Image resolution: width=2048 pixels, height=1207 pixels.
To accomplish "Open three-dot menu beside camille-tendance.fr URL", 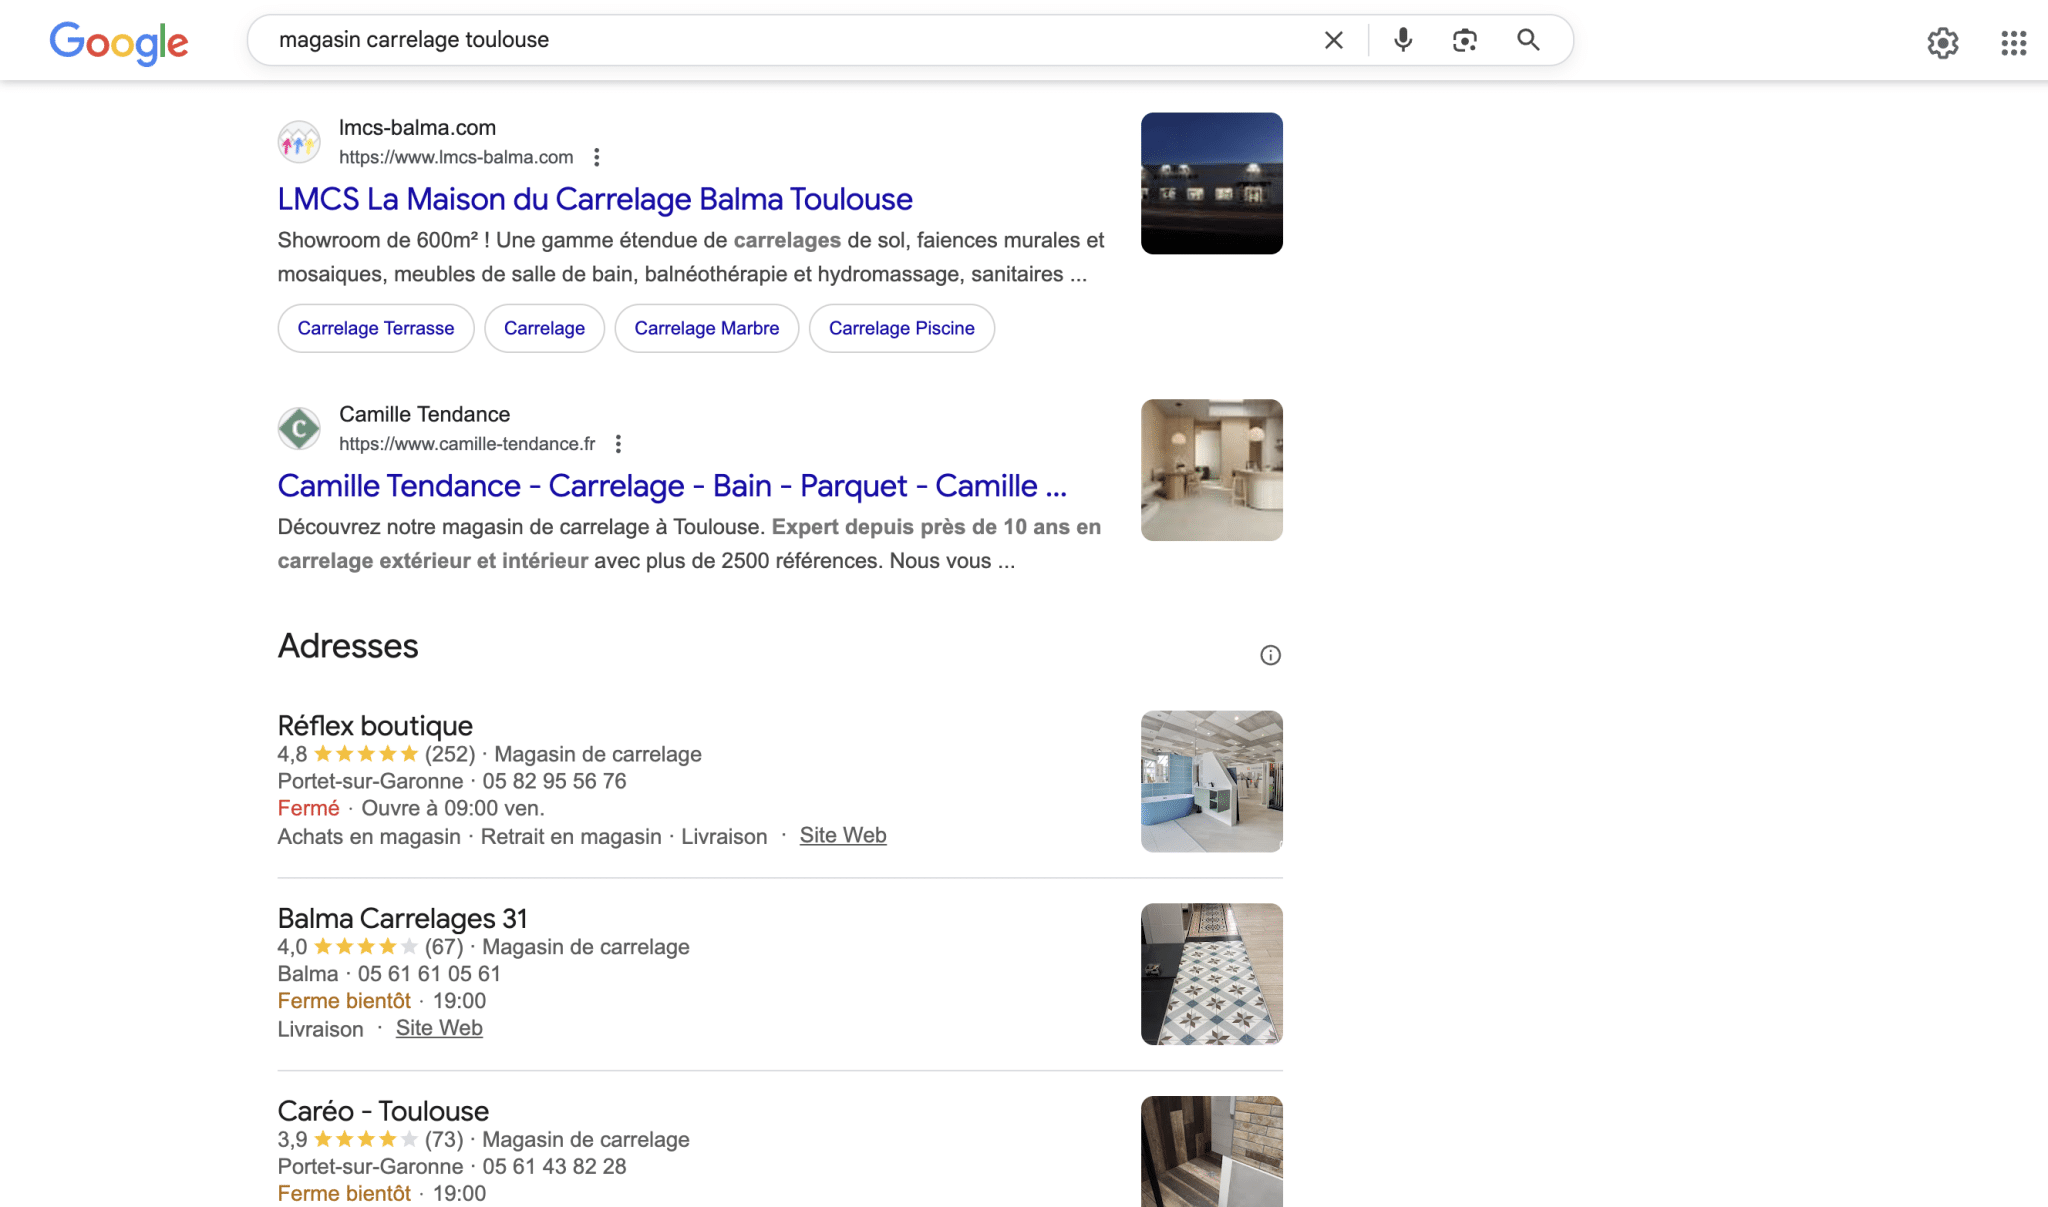I will tap(618, 444).
